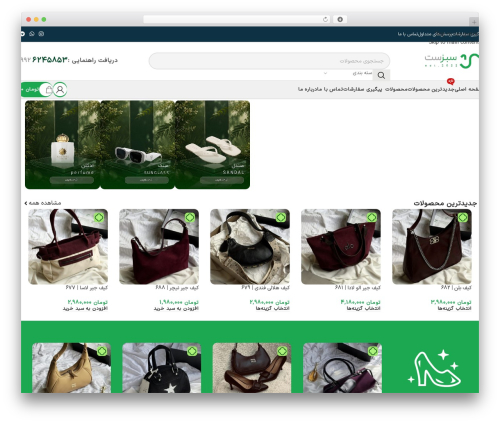Open product image of bag 681
Viewport: 500px width, 423px height.
pos(341,247)
